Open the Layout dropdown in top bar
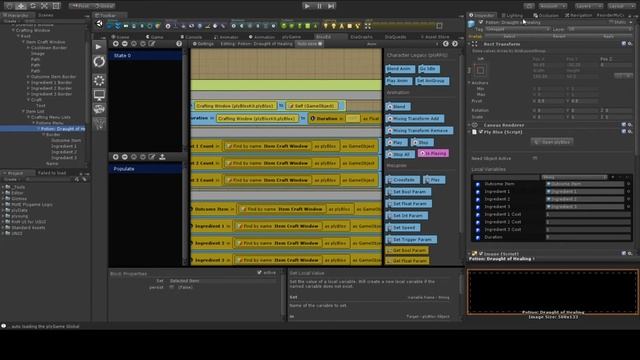The width and height of the screenshot is (640, 360). pos(621,6)
